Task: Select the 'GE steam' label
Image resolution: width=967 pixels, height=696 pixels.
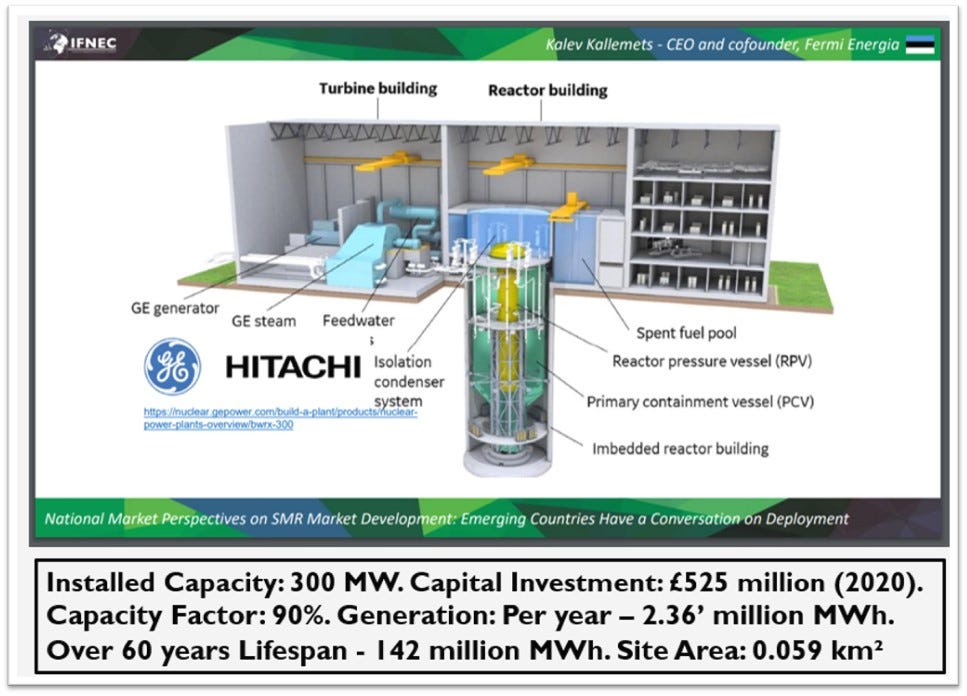Action: [x=263, y=321]
